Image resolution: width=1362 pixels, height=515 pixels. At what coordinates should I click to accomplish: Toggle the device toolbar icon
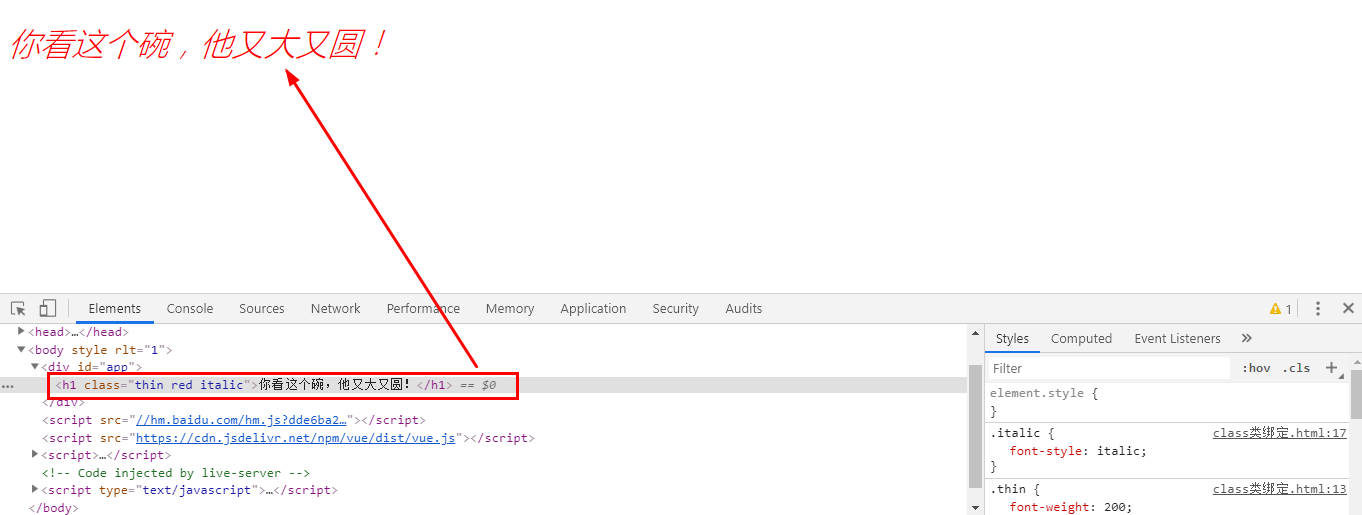pos(48,308)
